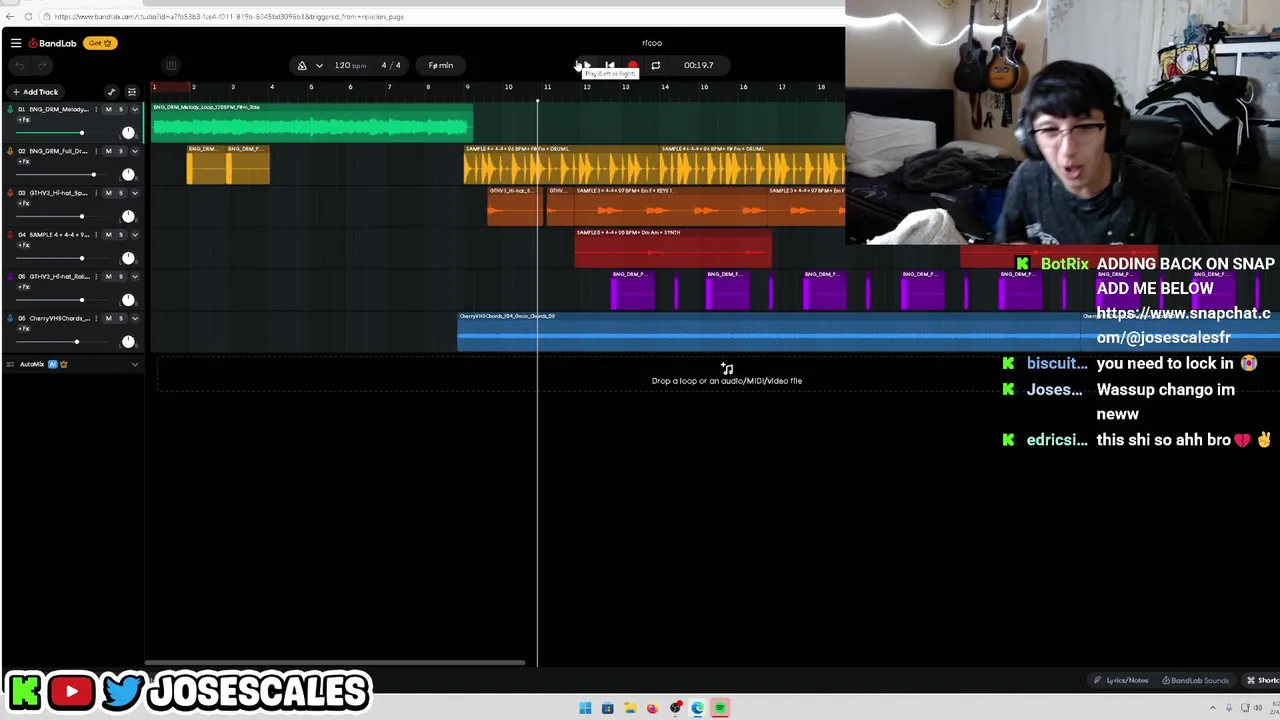Solo track 04 SAMPLE 4

(x=121, y=235)
